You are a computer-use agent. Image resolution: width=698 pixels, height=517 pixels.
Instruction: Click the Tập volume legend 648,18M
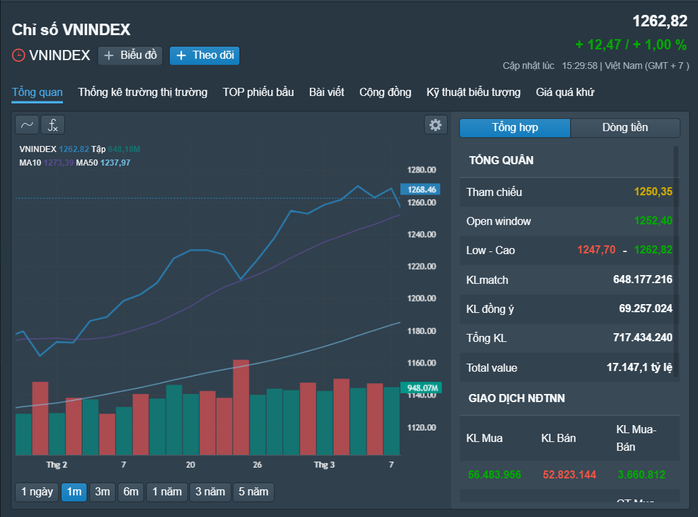(x=124, y=149)
